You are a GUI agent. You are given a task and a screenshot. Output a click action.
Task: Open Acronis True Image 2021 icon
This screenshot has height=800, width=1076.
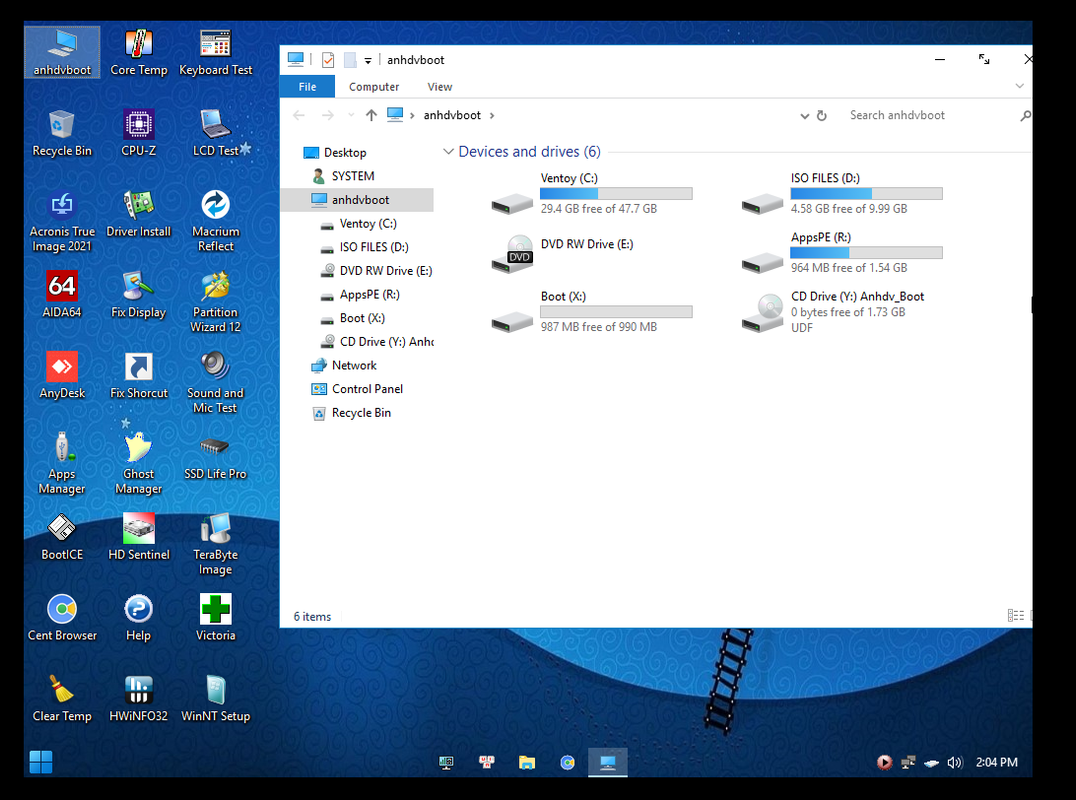click(62, 221)
